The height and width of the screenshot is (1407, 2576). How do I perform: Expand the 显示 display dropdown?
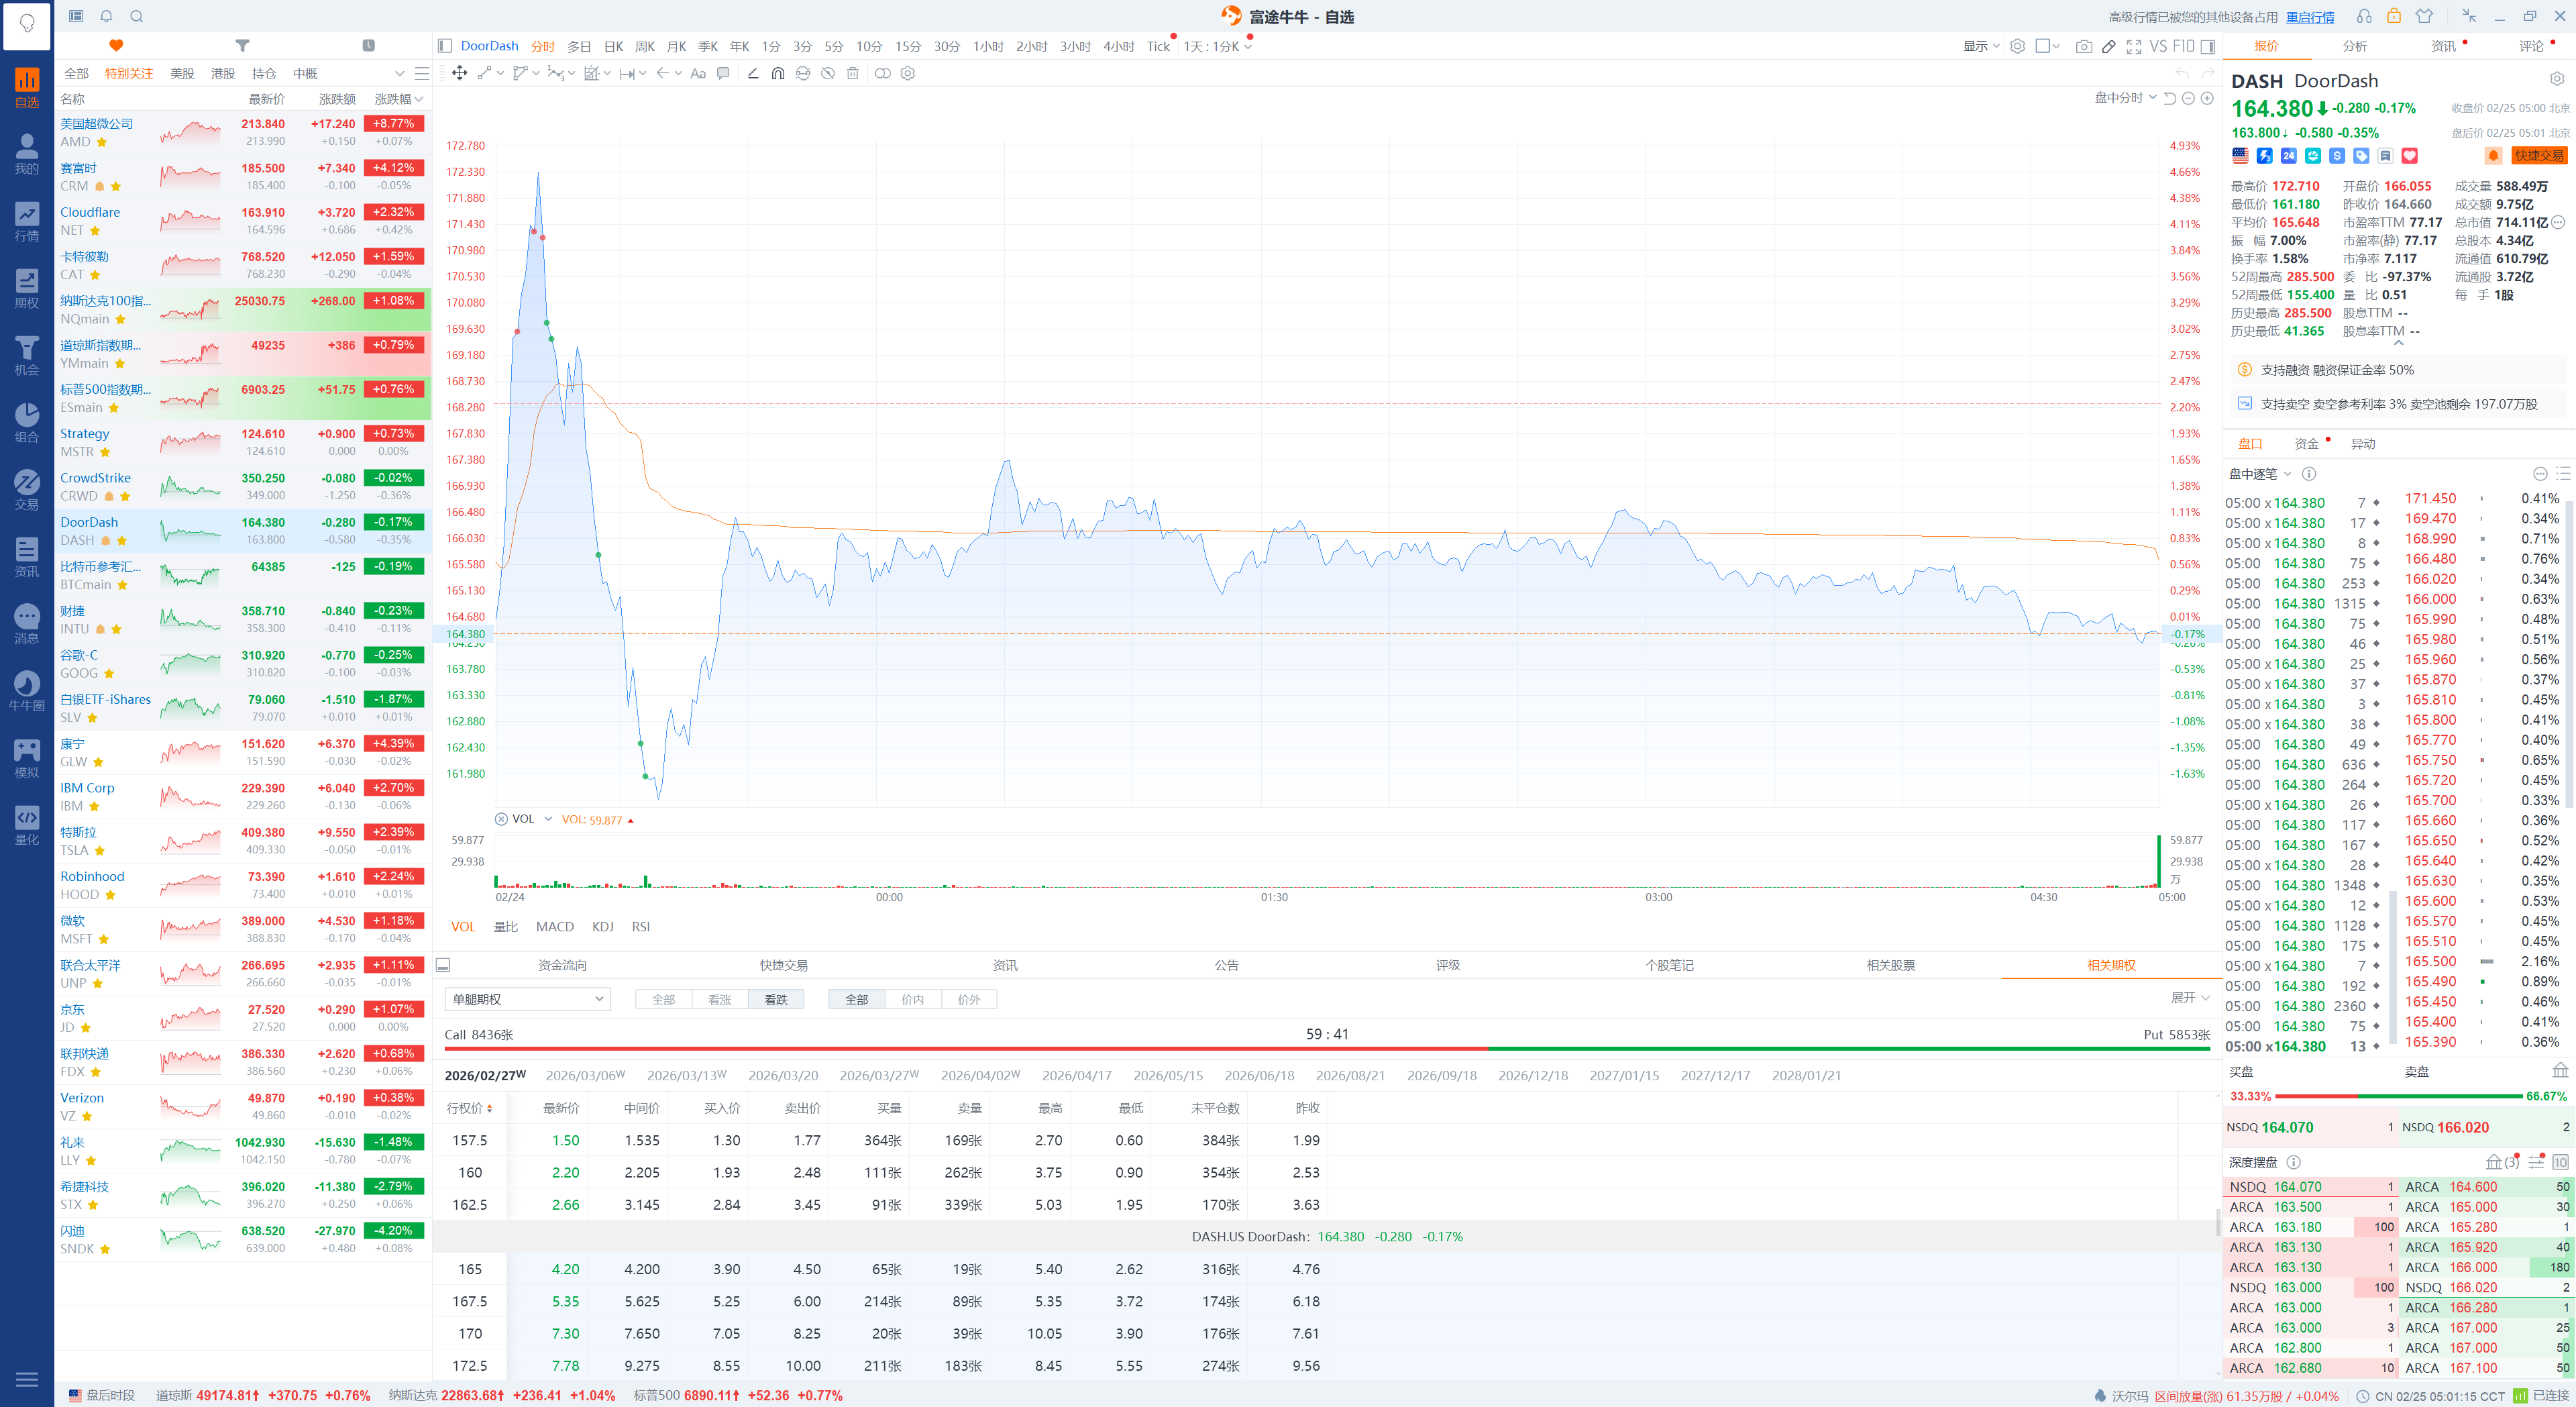point(1980,46)
